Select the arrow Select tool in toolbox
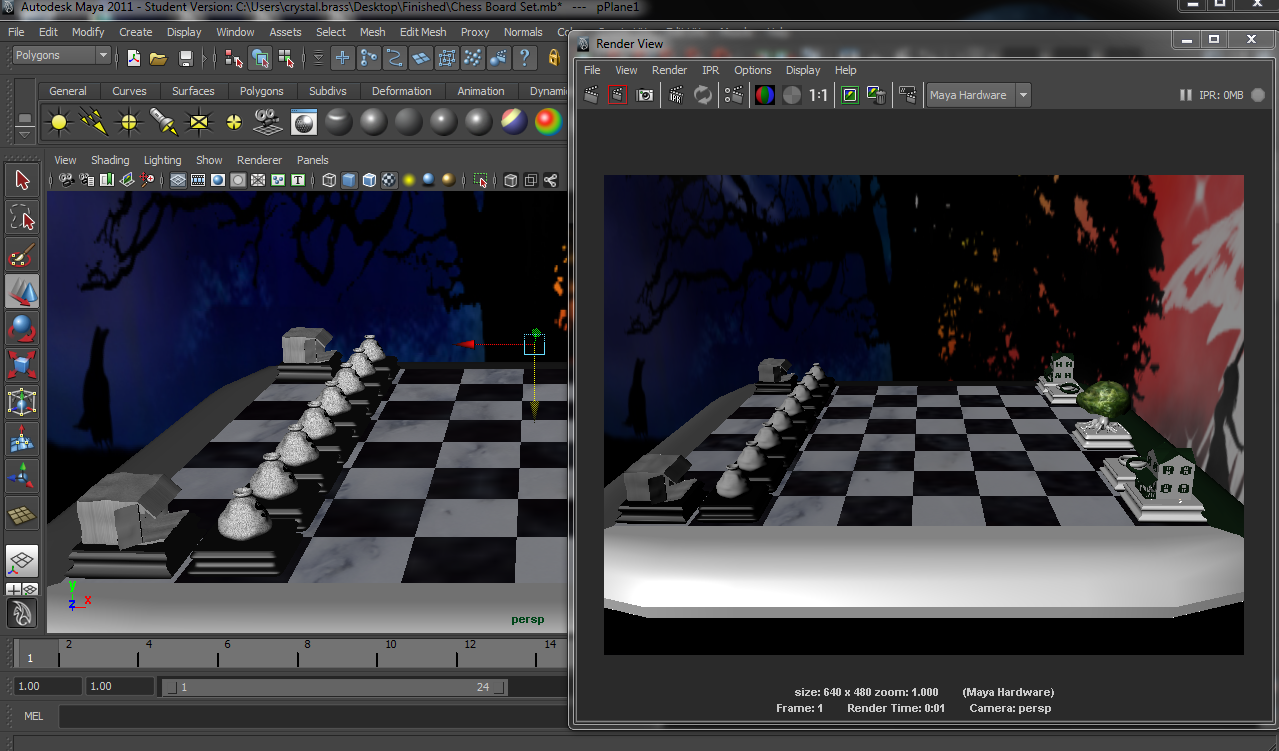The image size is (1279, 751). tap(22, 180)
